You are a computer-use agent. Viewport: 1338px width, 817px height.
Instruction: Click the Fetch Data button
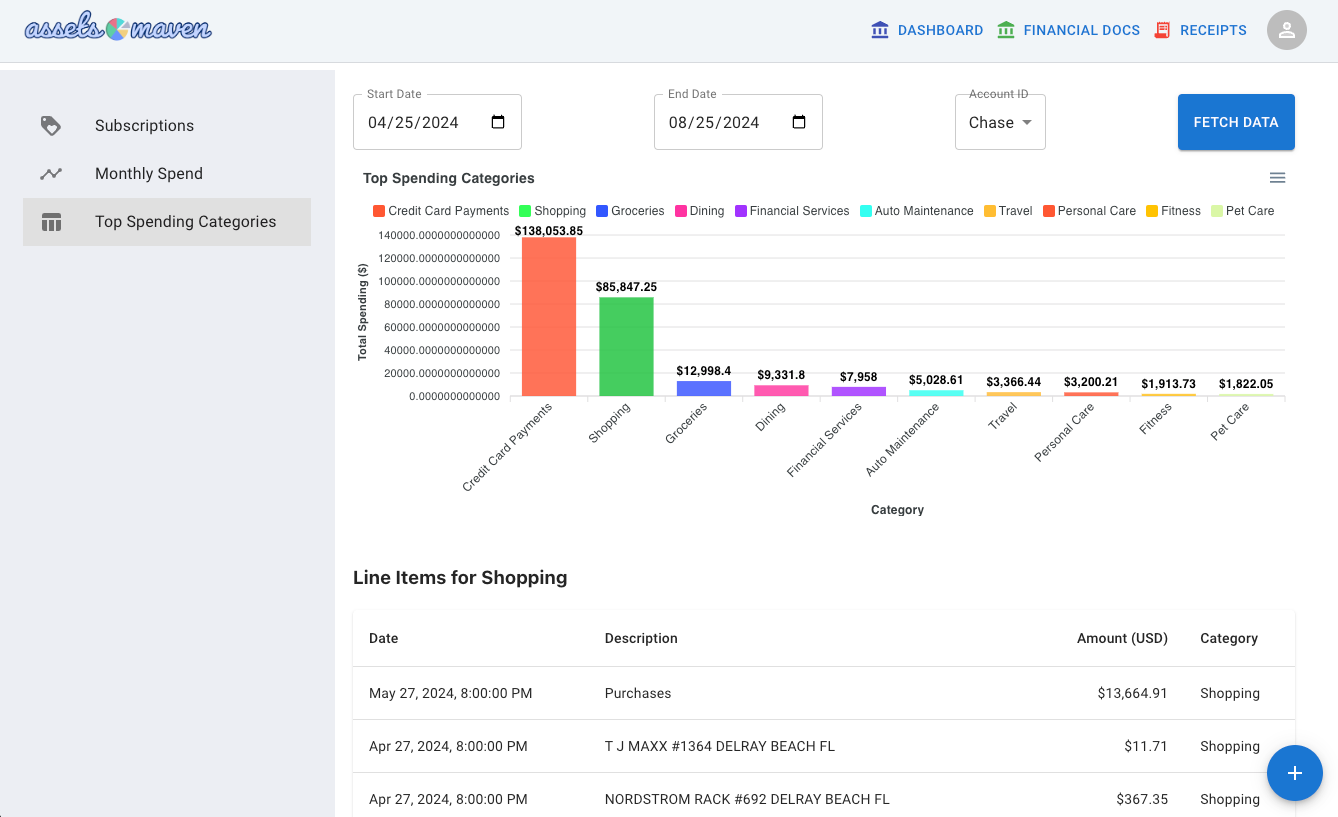coord(1236,122)
